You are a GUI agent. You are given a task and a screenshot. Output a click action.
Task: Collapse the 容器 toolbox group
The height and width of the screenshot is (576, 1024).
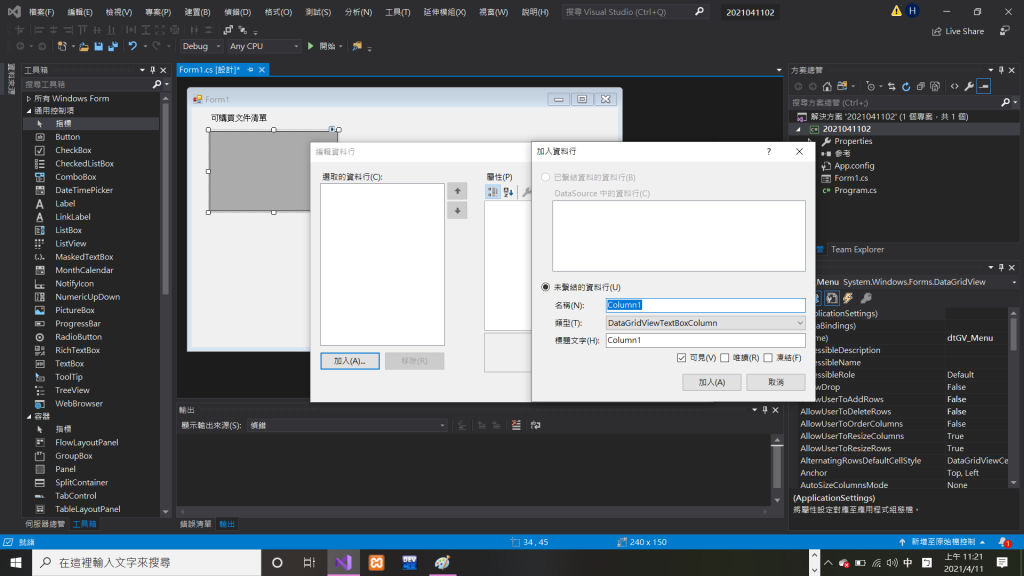[x=29, y=417]
